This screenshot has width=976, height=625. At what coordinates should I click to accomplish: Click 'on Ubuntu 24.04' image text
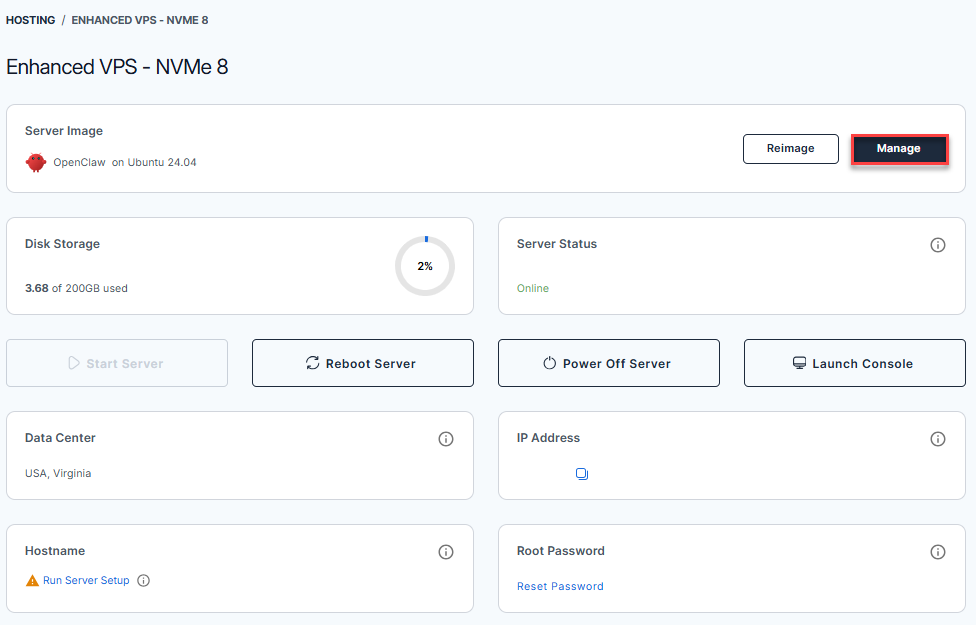154,162
